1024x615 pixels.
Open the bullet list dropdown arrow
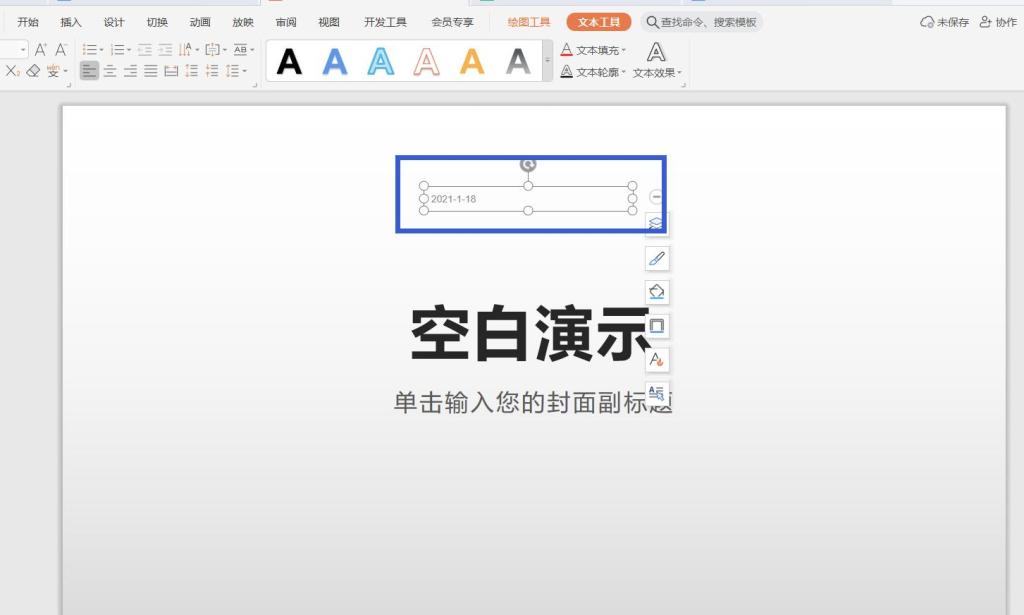click(x=100, y=48)
